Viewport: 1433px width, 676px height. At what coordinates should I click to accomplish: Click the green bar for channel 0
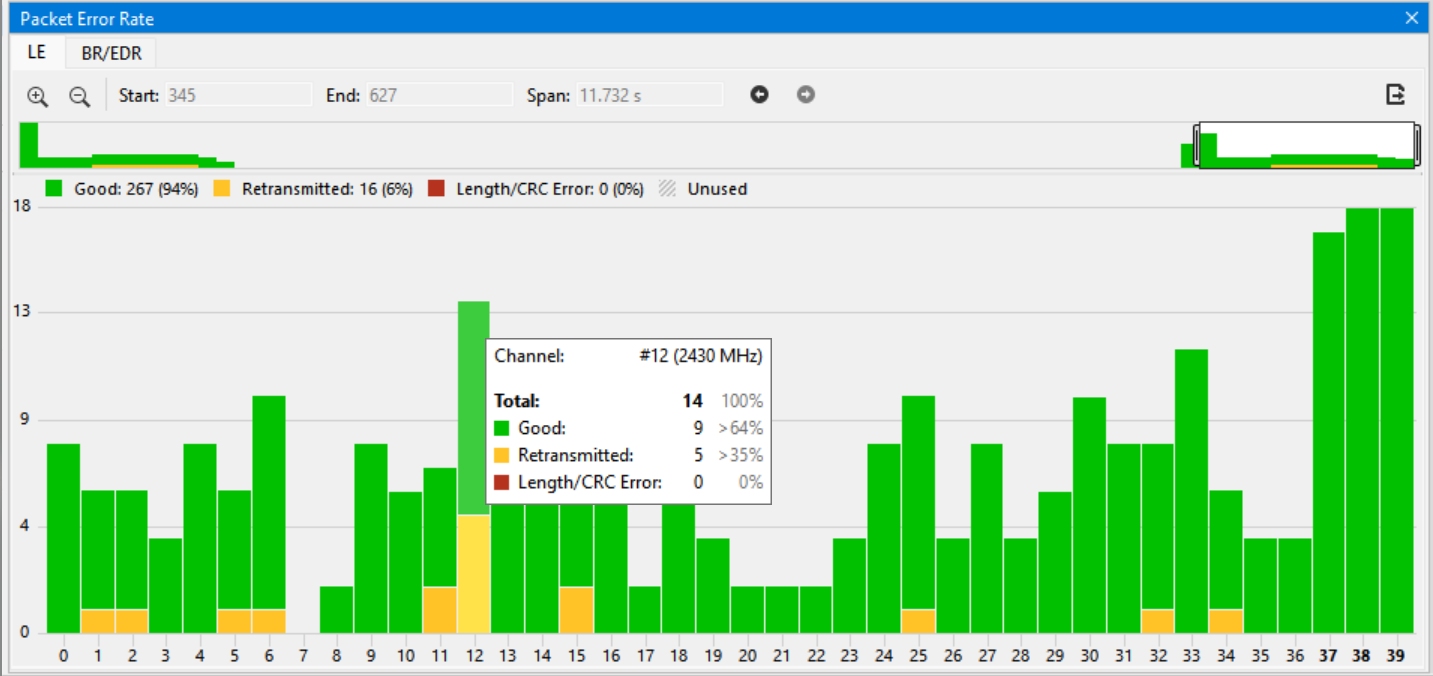pyautogui.click(x=63, y=538)
